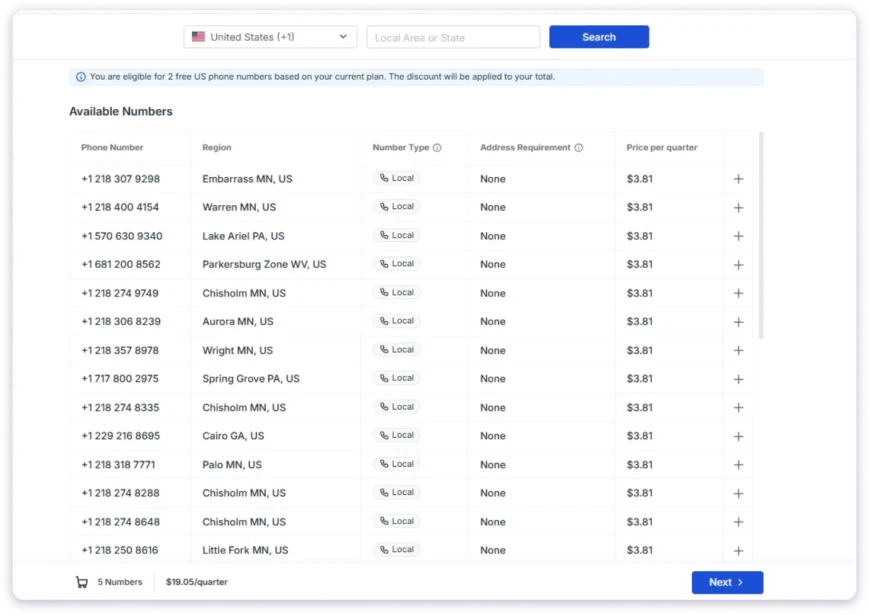Add Parkersburg Zone WV number to cart

point(738,265)
